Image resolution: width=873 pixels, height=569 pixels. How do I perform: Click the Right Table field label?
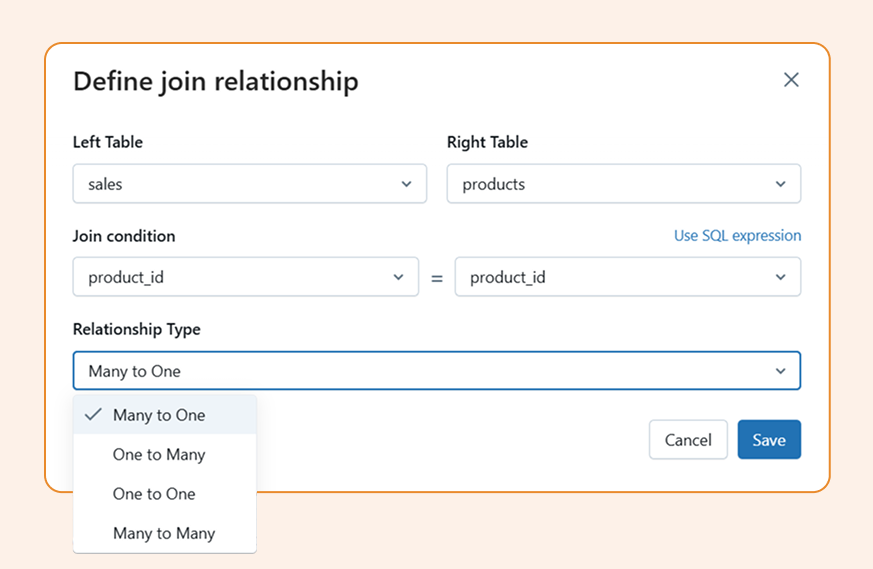coord(487,142)
